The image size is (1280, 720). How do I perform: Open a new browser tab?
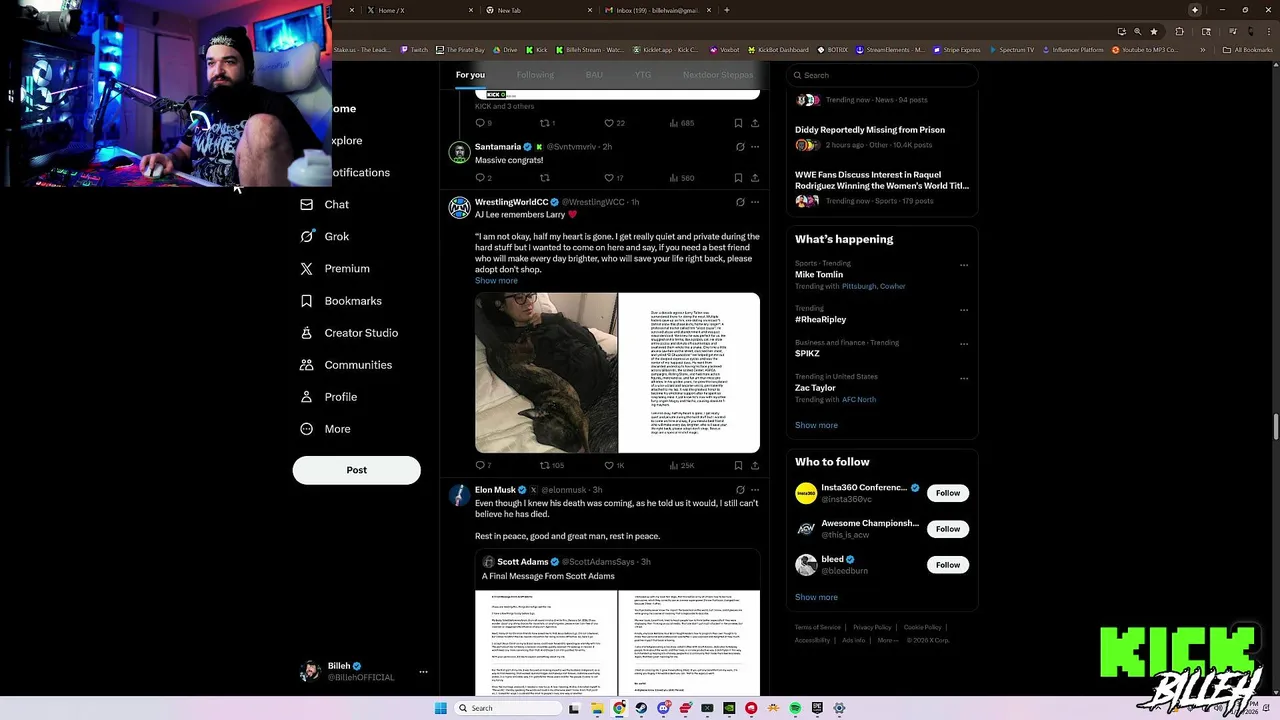[x=726, y=10]
